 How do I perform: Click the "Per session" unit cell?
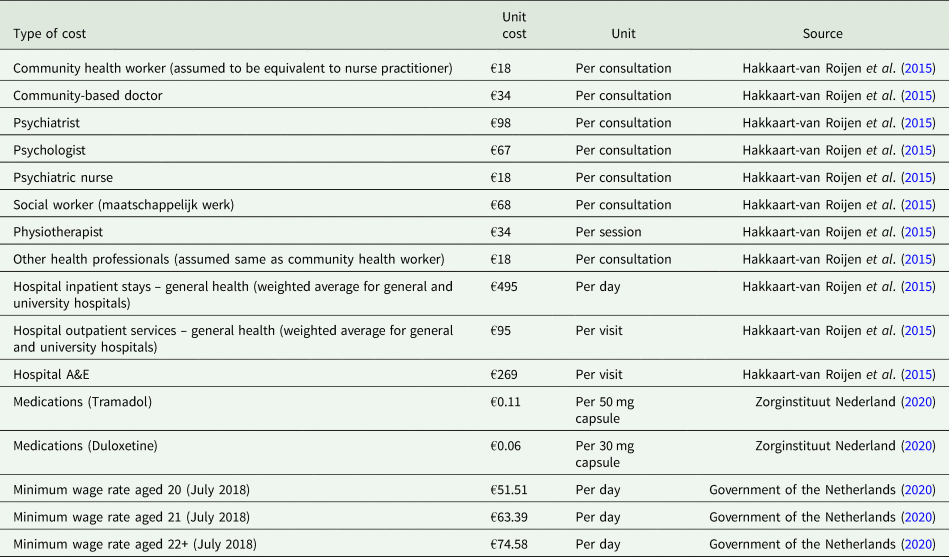tap(609, 232)
